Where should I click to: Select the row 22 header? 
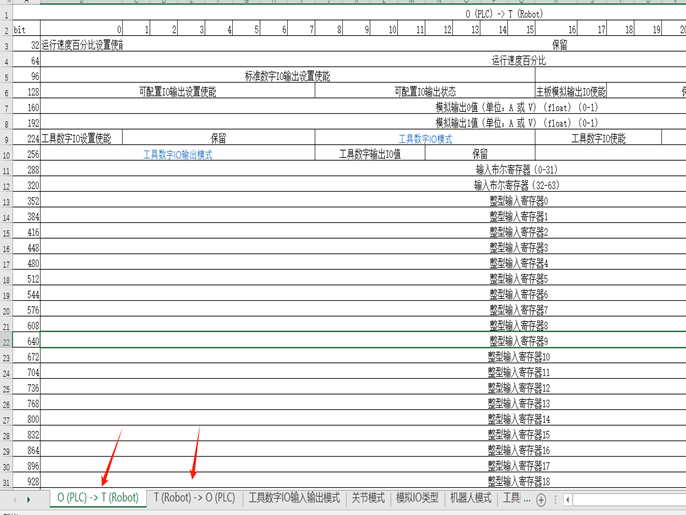coord(7,341)
